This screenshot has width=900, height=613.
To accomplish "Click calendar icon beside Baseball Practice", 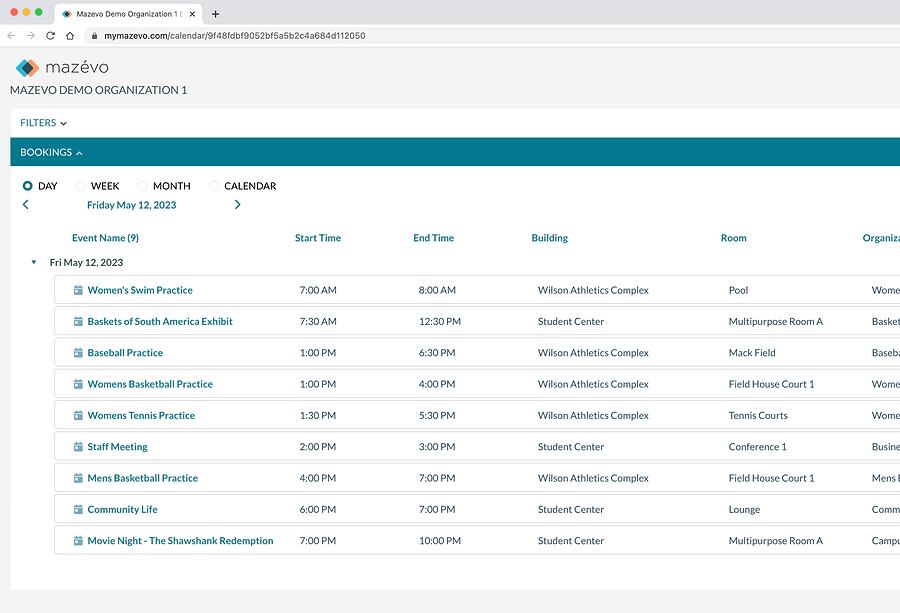I will 78,352.
